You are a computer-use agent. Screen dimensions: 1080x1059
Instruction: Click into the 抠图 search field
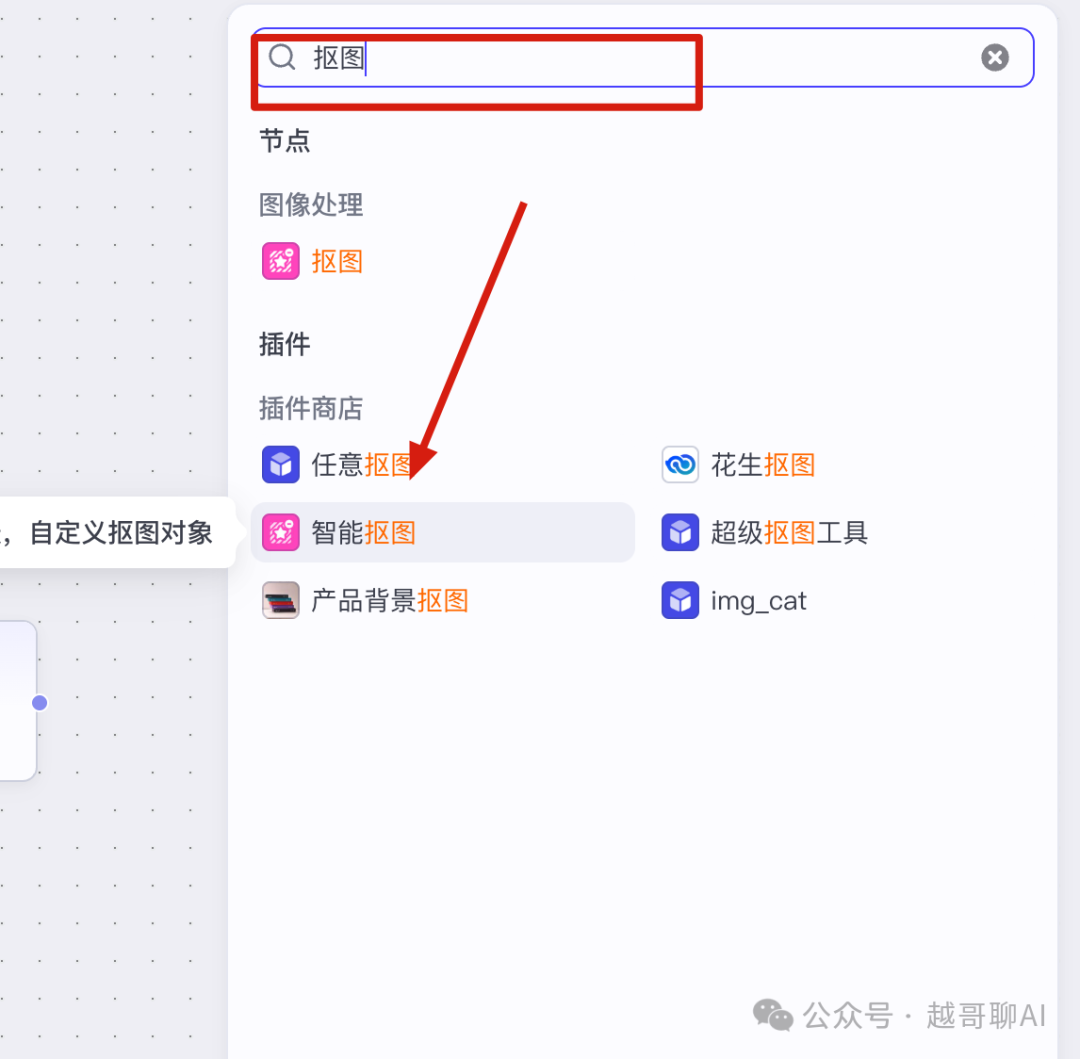pyautogui.click(x=642, y=58)
